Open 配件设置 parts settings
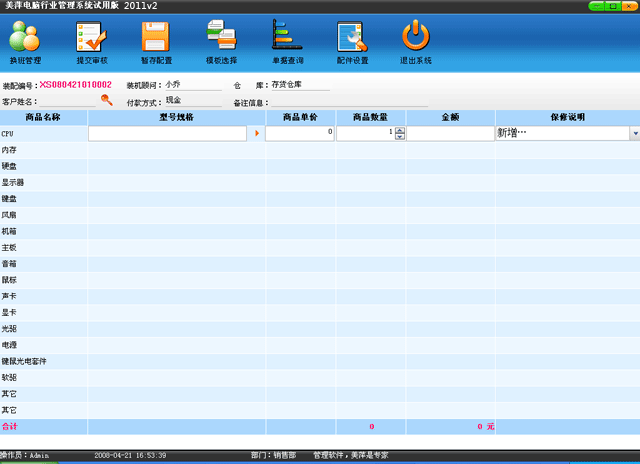The height and width of the screenshot is (464, 640). (x=352, y=40)
